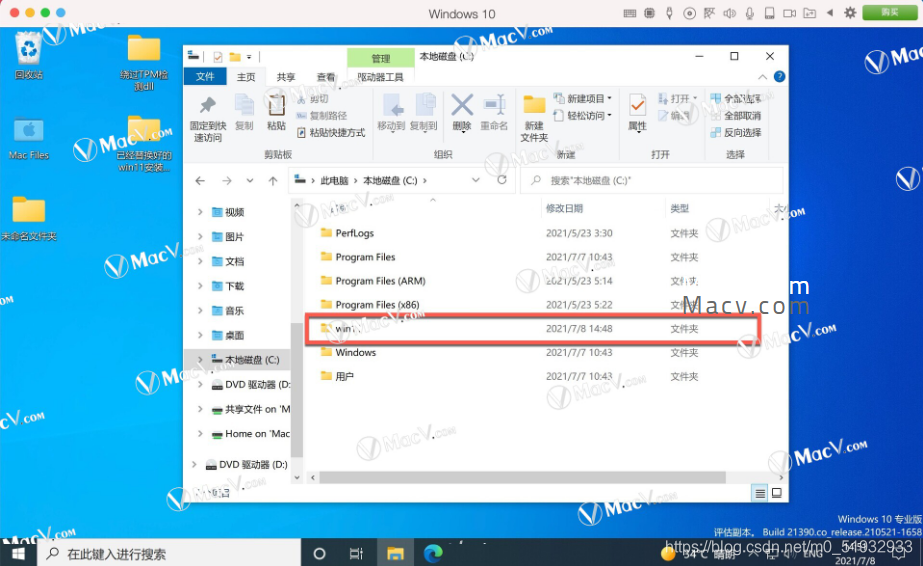923x566 pixels.
Task: Switch to the 共享 ribbon tab
Action: (x=285, y=77)
